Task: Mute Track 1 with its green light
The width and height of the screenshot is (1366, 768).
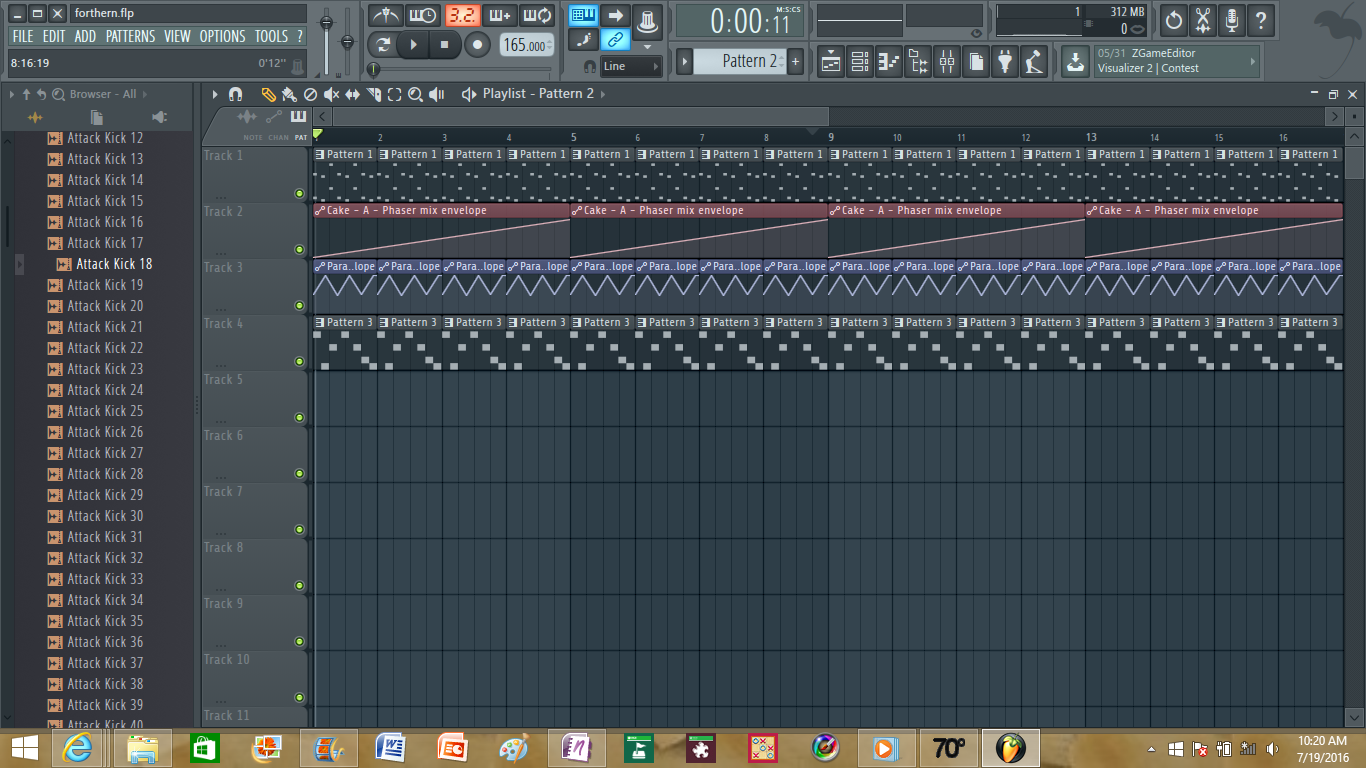Action: [298, 194]
